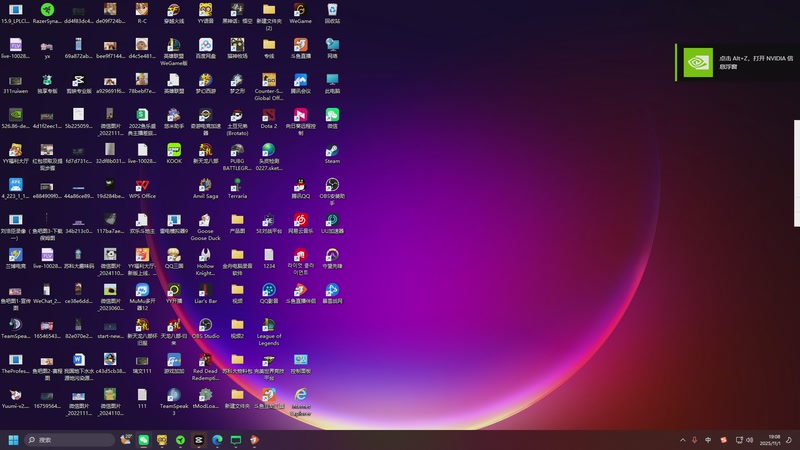The height and width of the screenshot is (450, 800).
Task: Open the 311ruiwen image file
Action: 15,84
